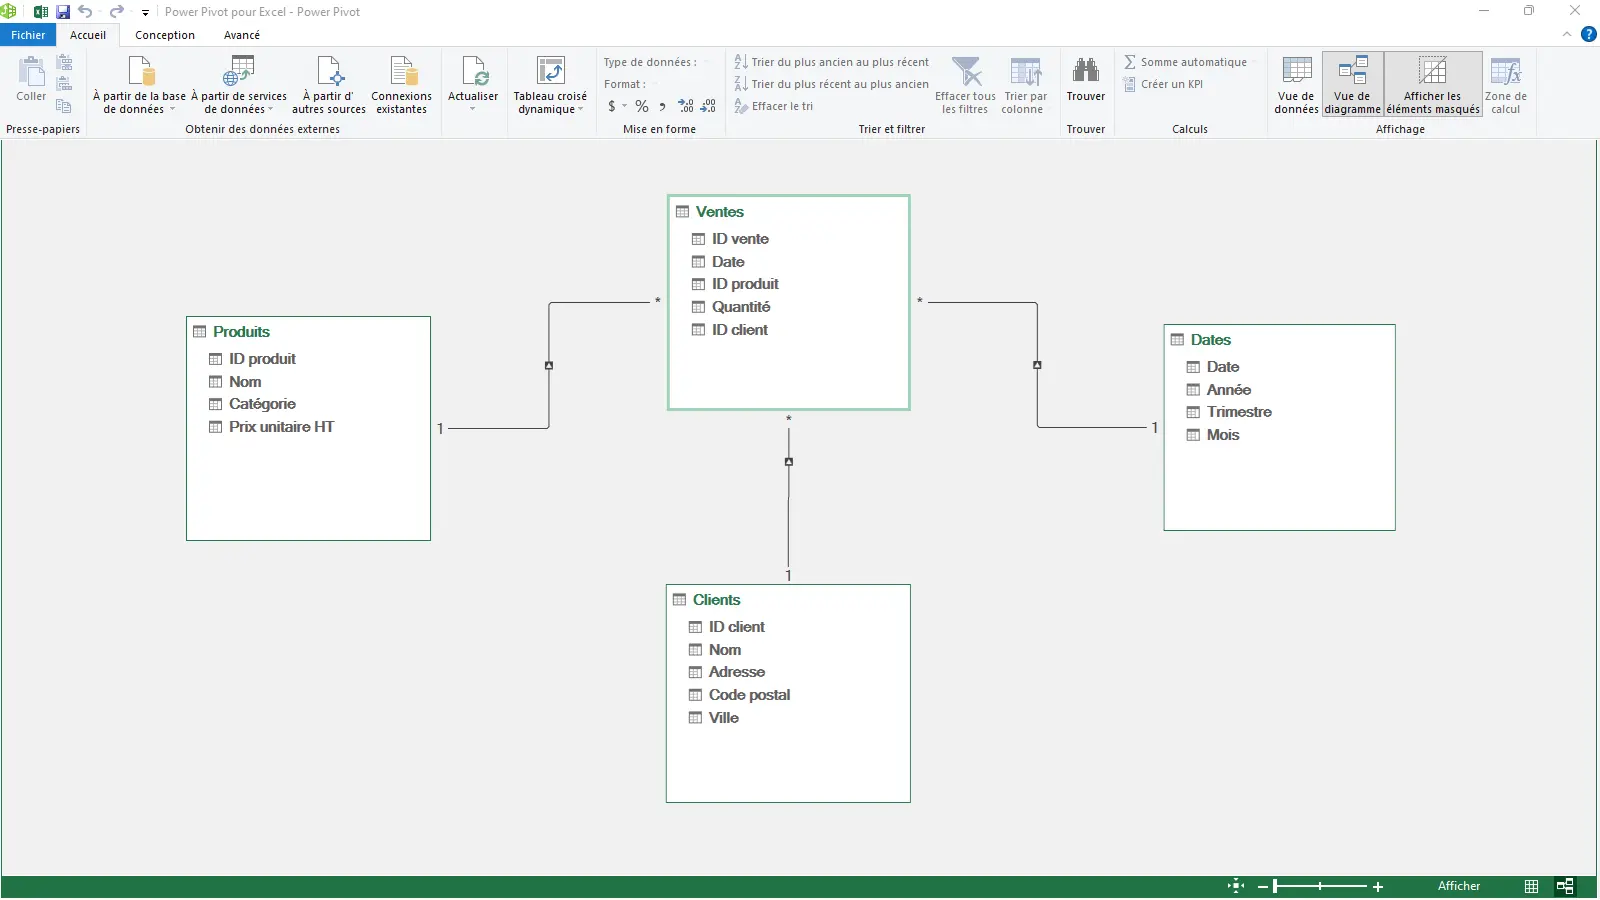Toggle Zone de calcul
The width and height of the screenshot is (1600, 900).
(x=1506, y=85)
